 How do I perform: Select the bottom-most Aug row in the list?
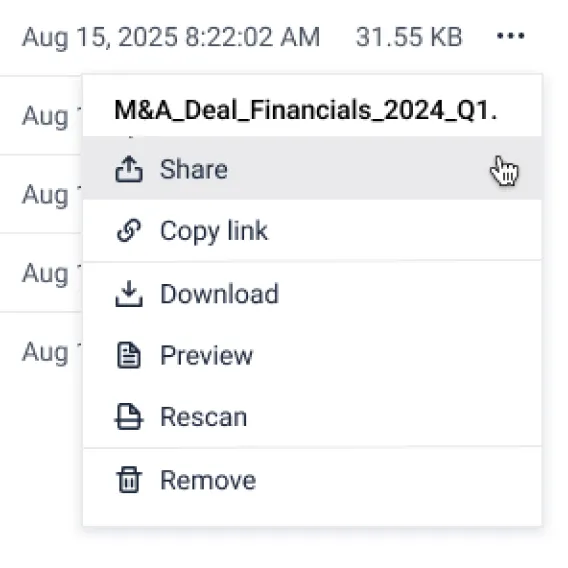point(45,352)
